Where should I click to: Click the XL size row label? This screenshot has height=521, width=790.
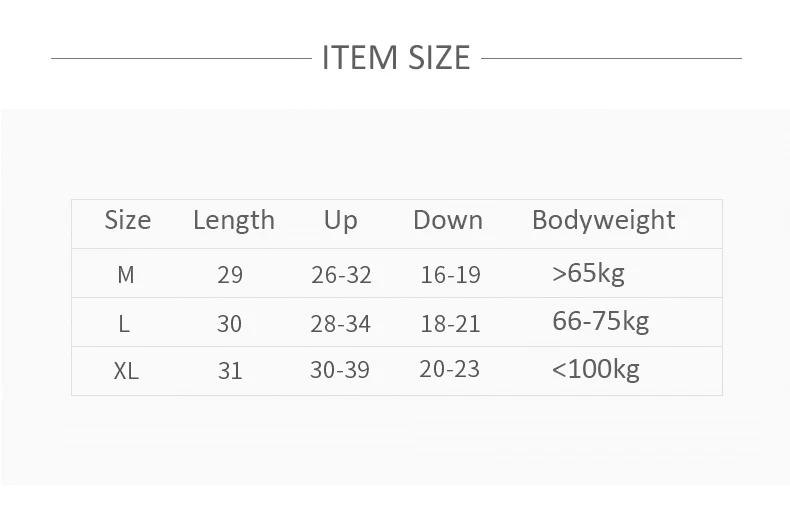[x=126, y=371]
